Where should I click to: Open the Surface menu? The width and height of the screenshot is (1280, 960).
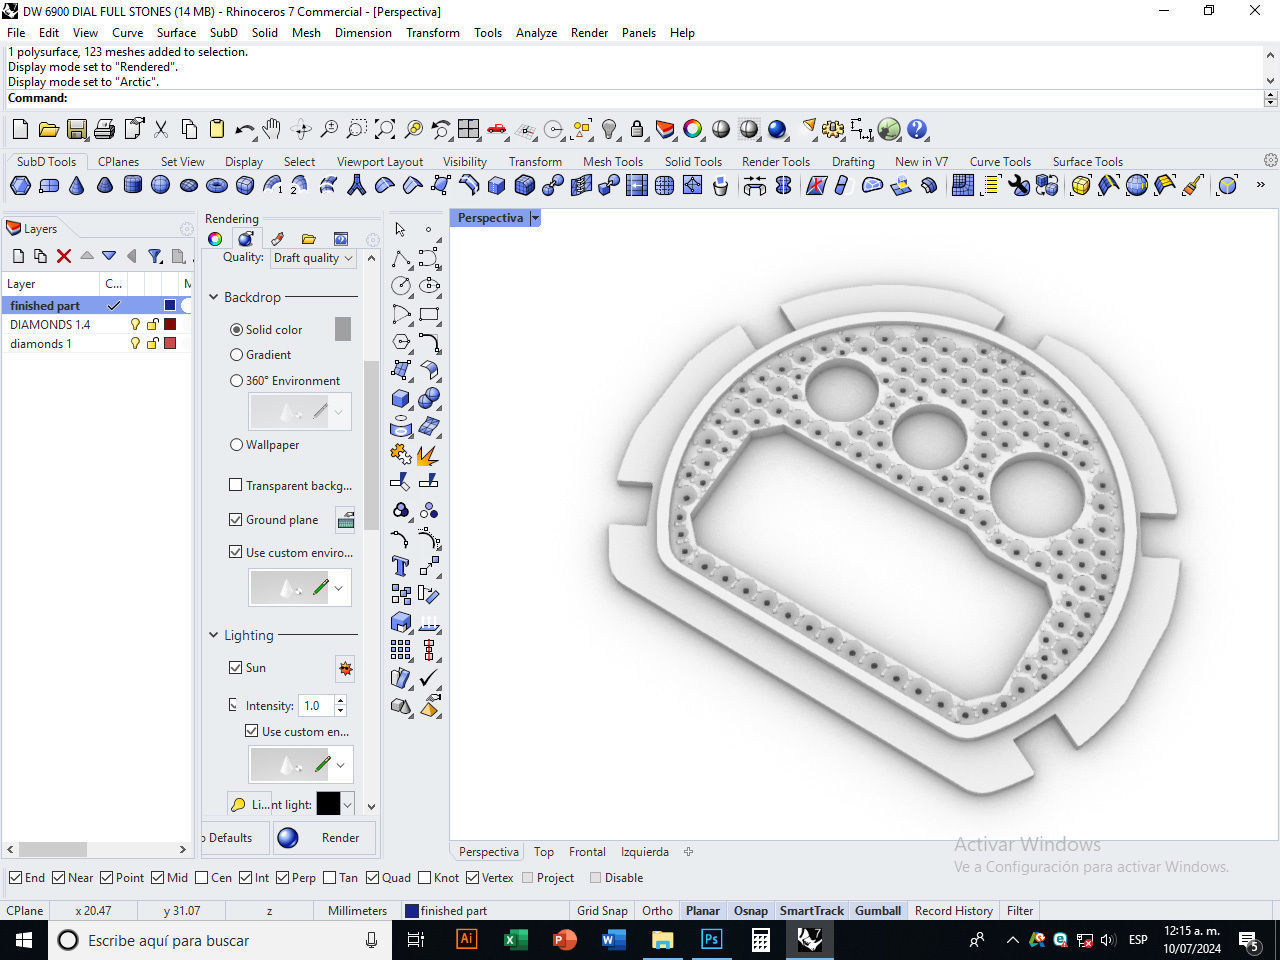[x=176, y=32]
